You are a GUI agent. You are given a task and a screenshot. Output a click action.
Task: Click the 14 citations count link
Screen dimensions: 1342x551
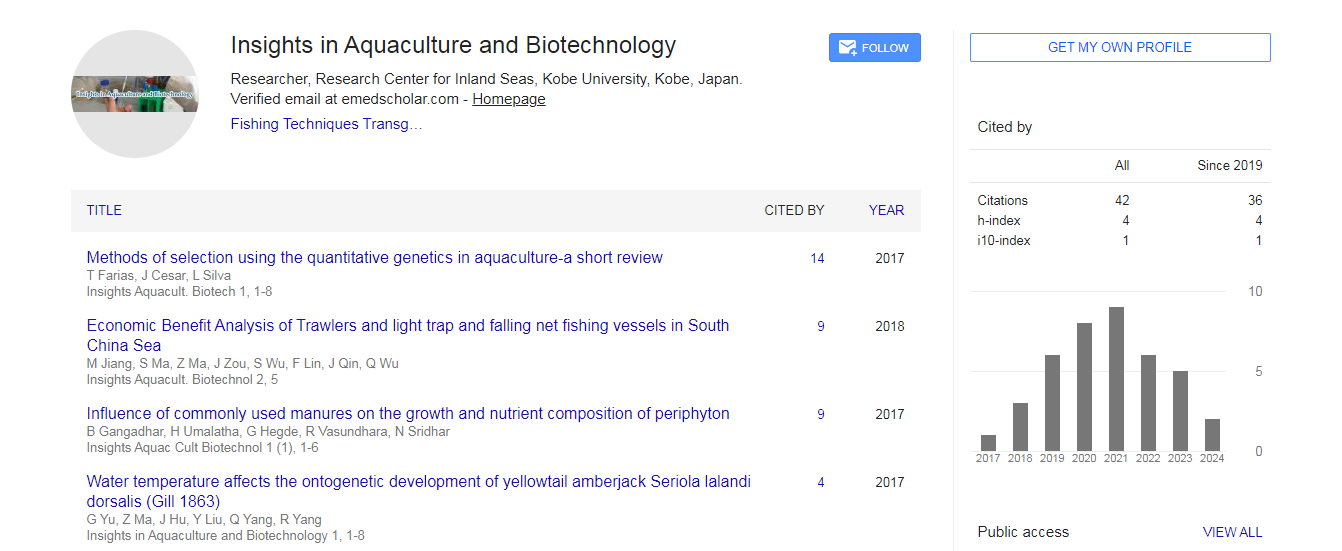click(x=817, y=258)
